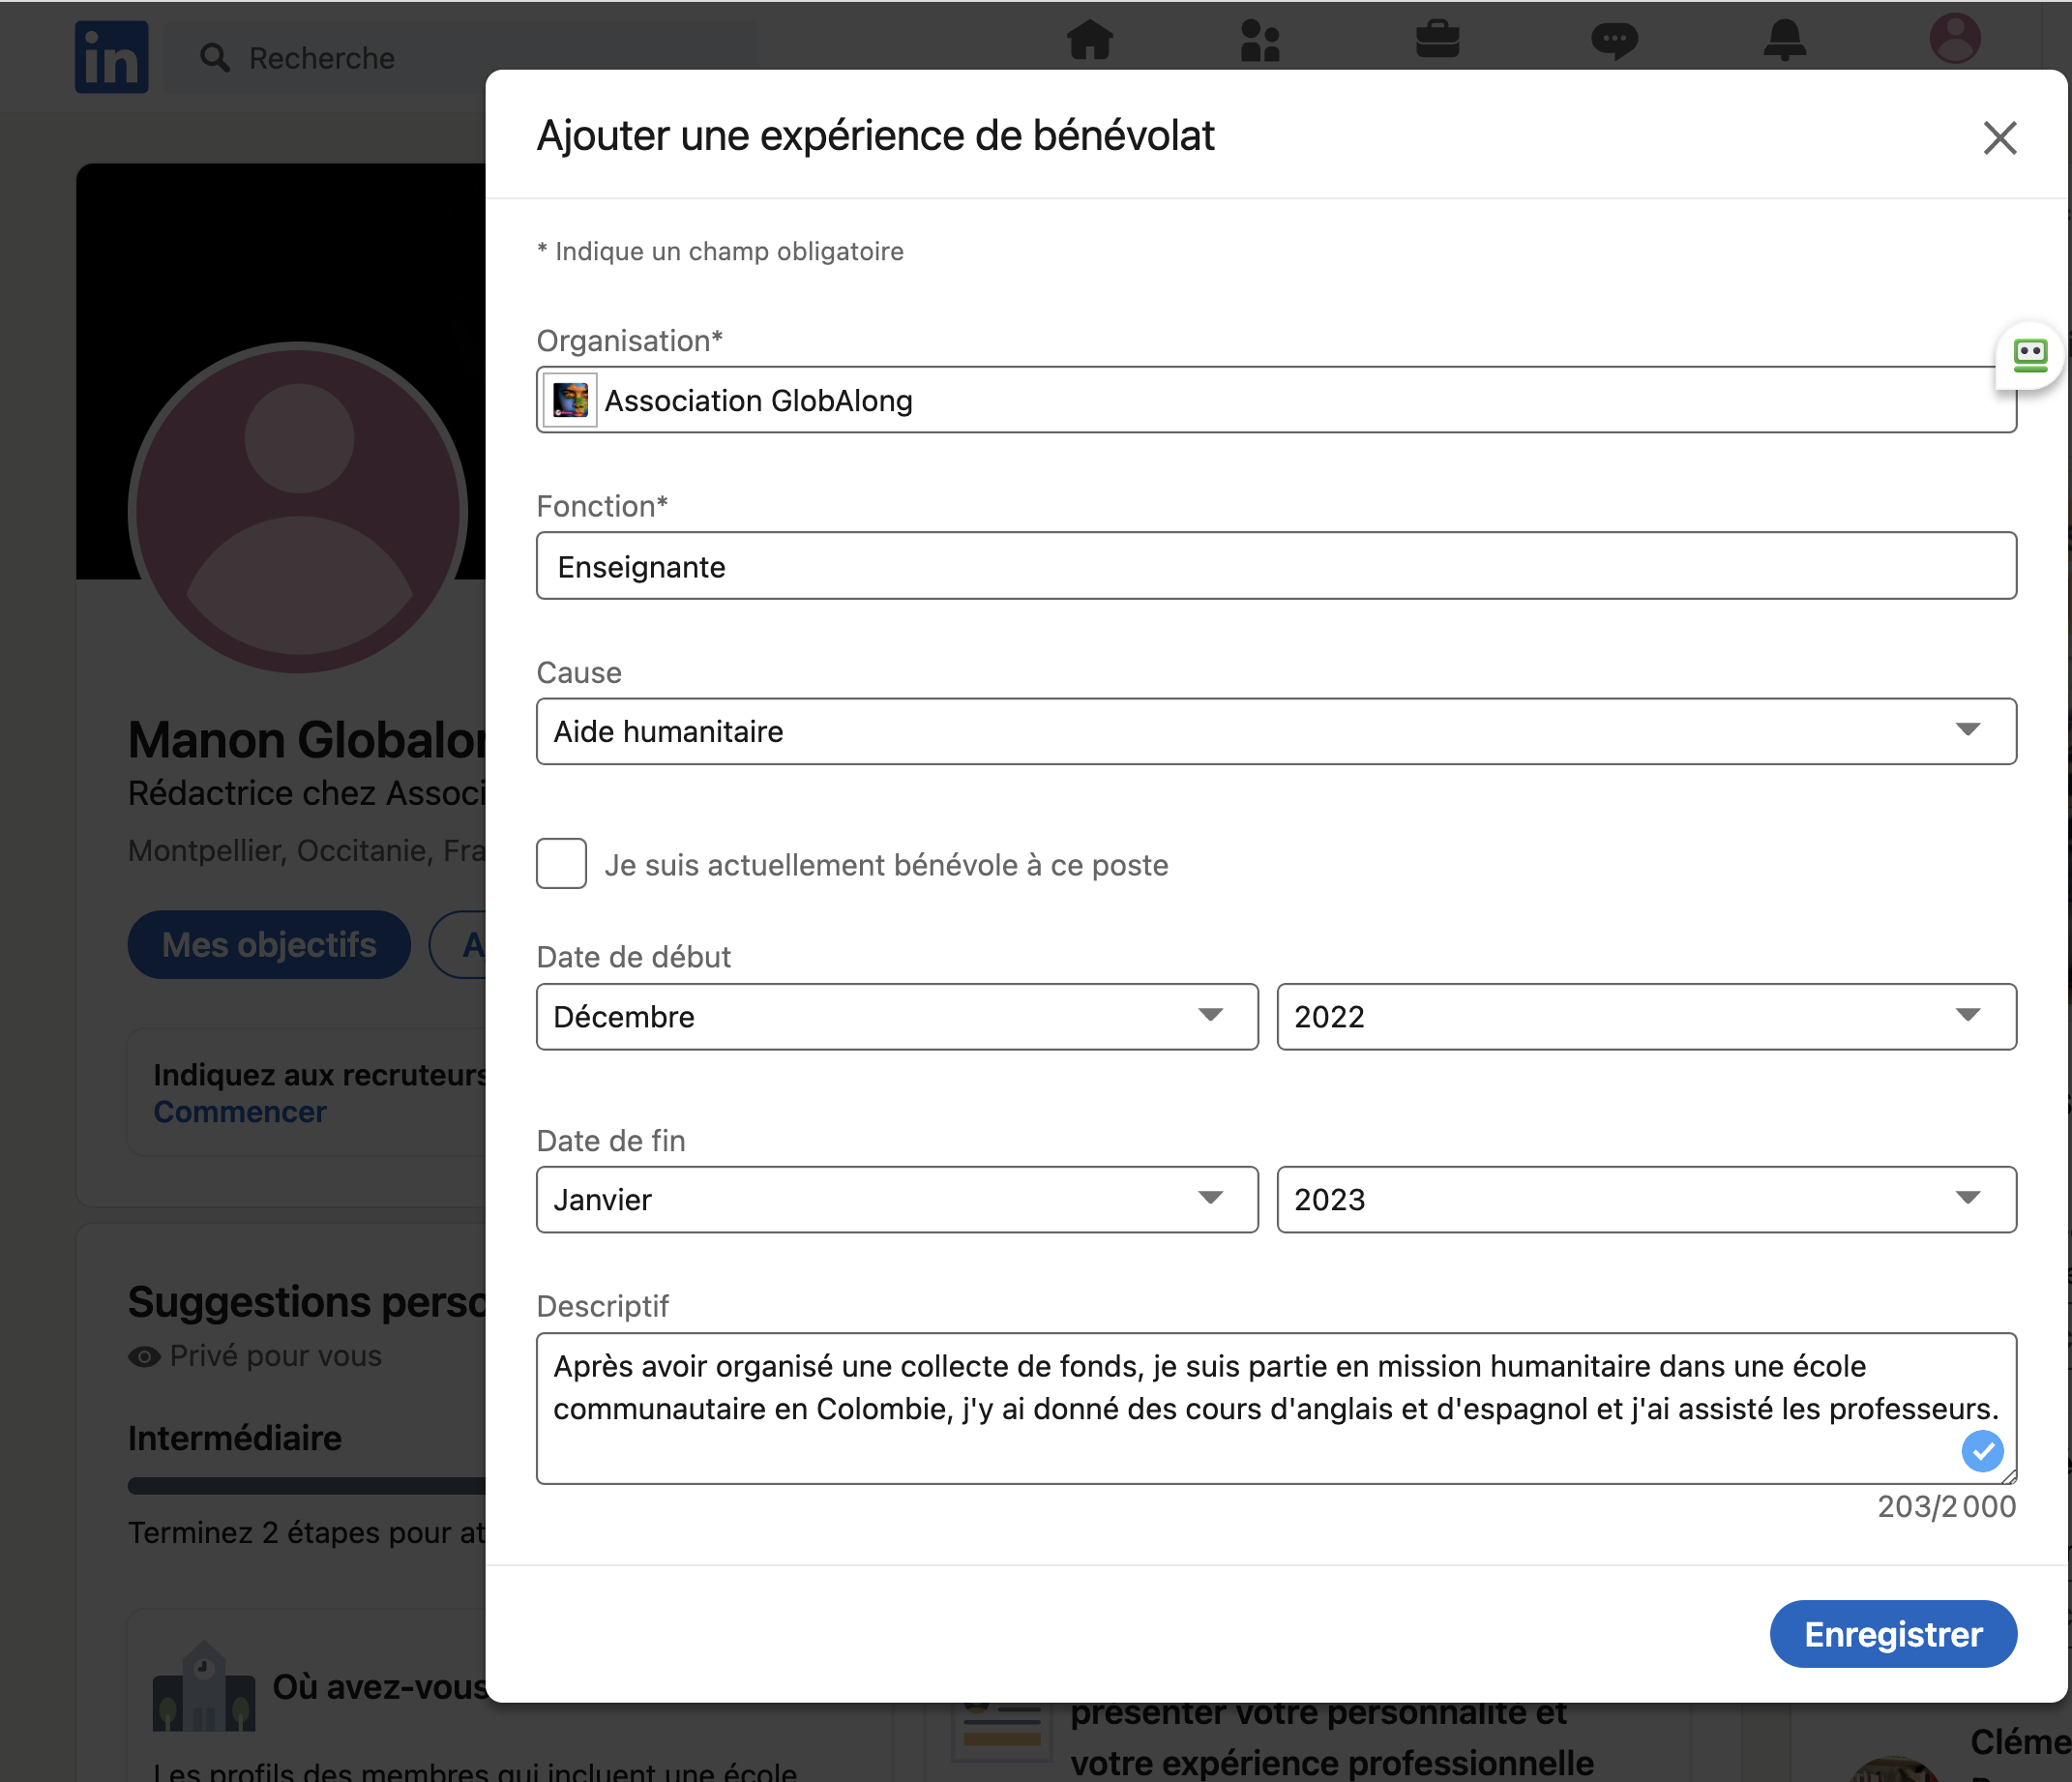Open the end month dropdown 'Janvier'
Viewport: 2072px width, 1782px height.
pyautogui.click(x=897, y=1200)
